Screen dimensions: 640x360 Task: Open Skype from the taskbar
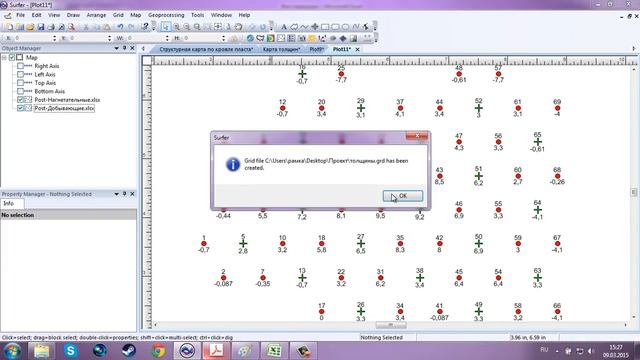coord(71,351)
